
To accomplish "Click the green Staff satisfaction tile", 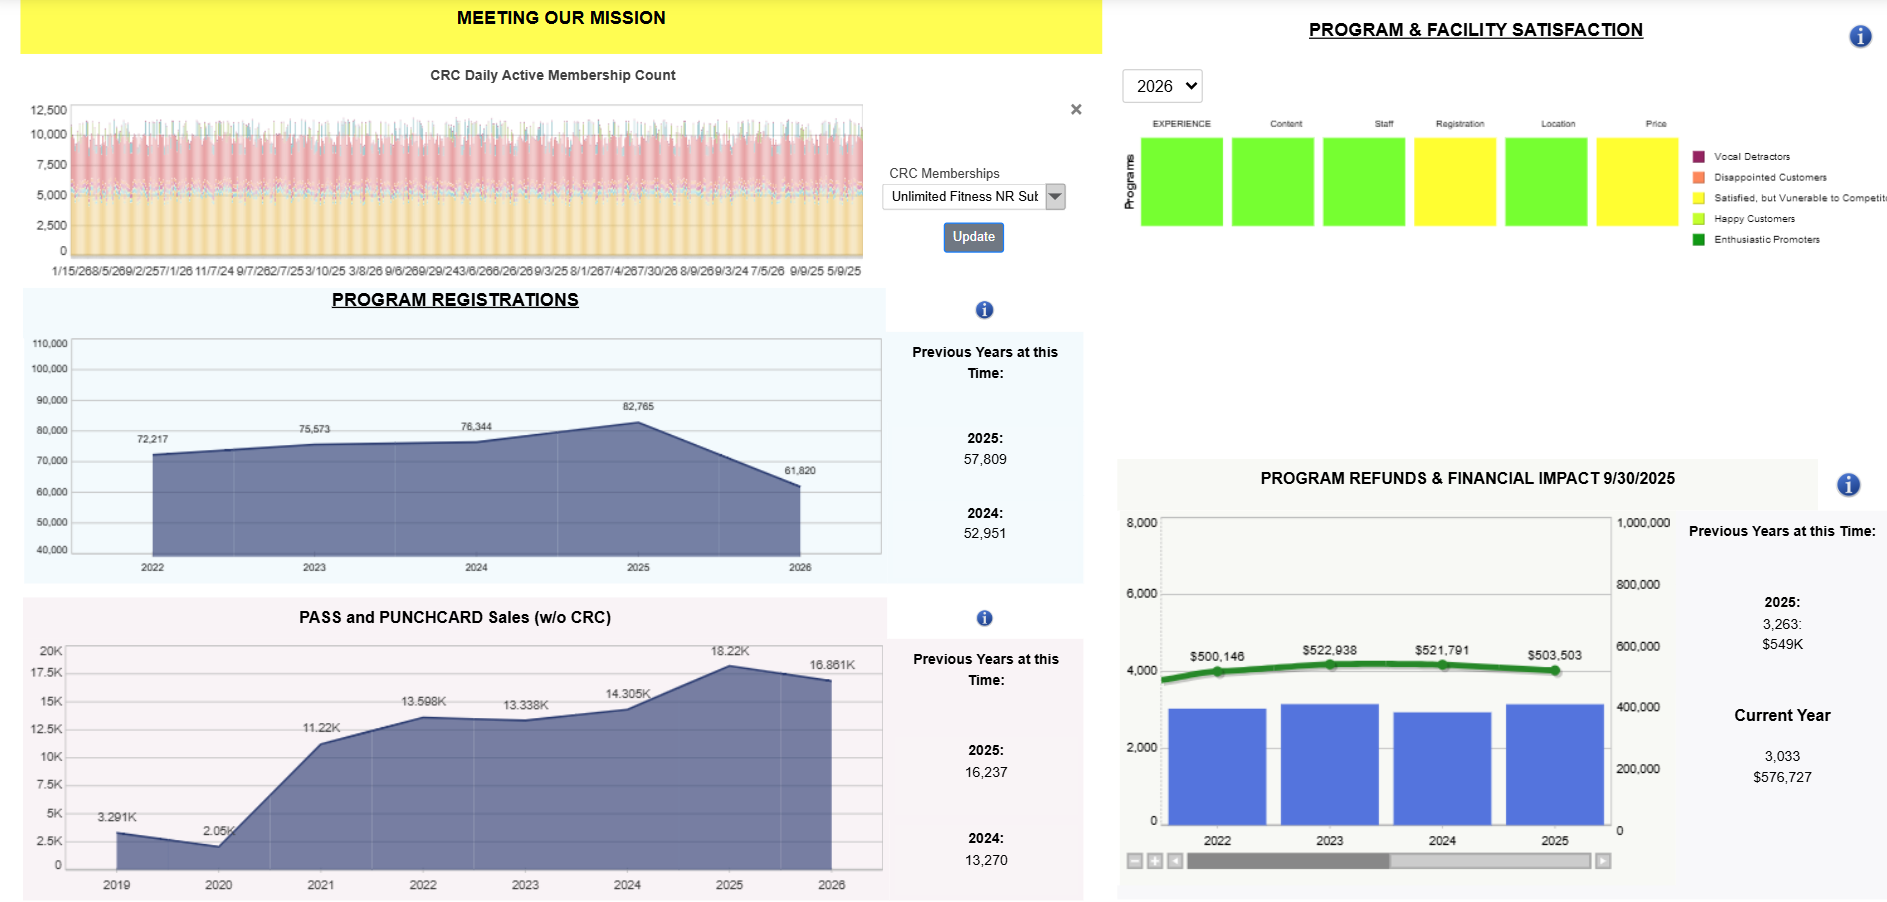I will (1364, 182).
